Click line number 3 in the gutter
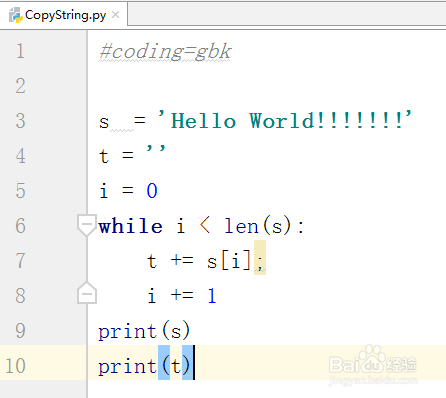The image size is (446, 398). click(x=20, y=121)
